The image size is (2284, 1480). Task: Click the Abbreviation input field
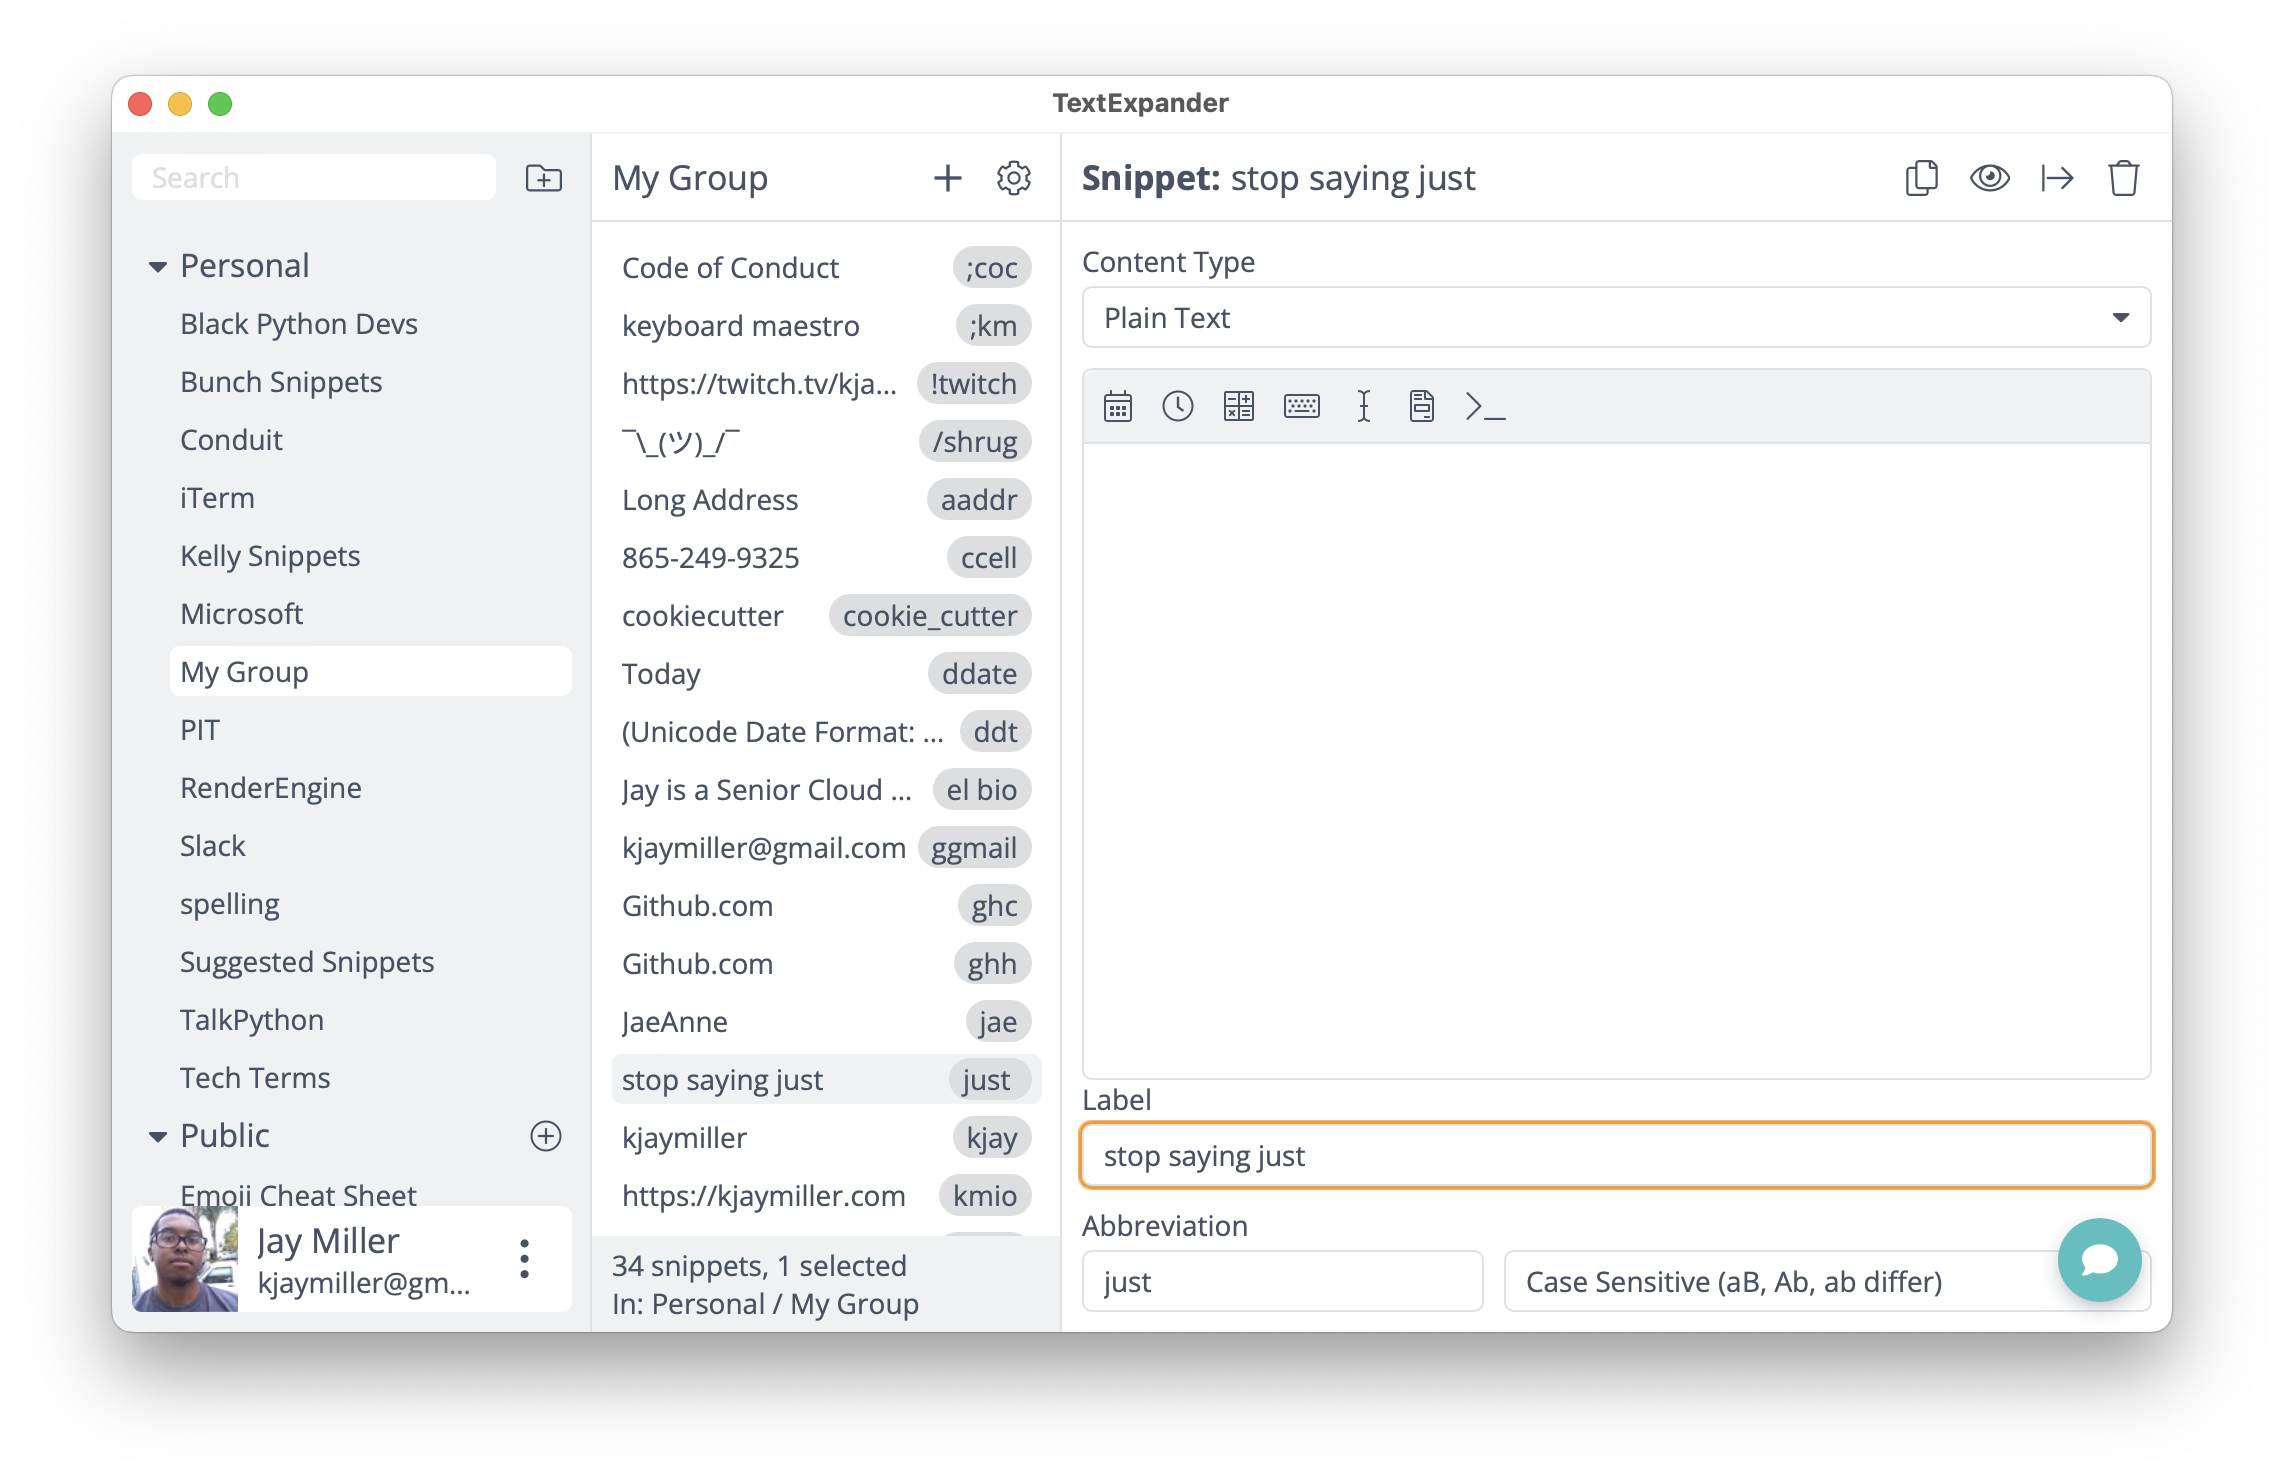pos(1282,1281)
